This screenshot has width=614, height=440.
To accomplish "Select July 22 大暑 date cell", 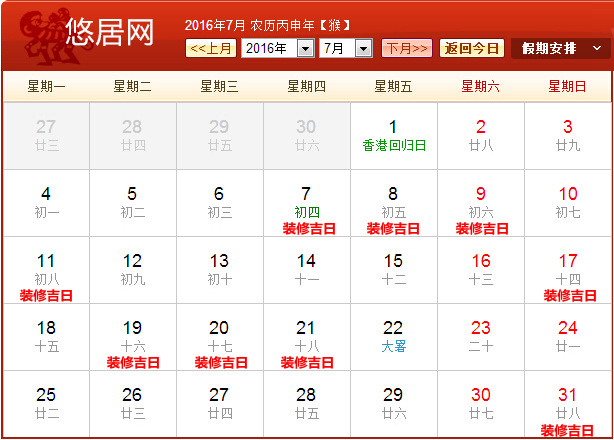I will (x=394, y=336).
